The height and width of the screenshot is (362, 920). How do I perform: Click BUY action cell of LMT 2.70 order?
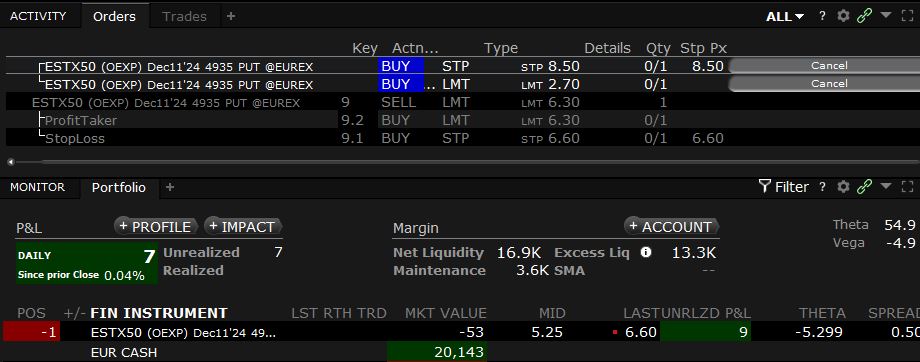(401, 84)
